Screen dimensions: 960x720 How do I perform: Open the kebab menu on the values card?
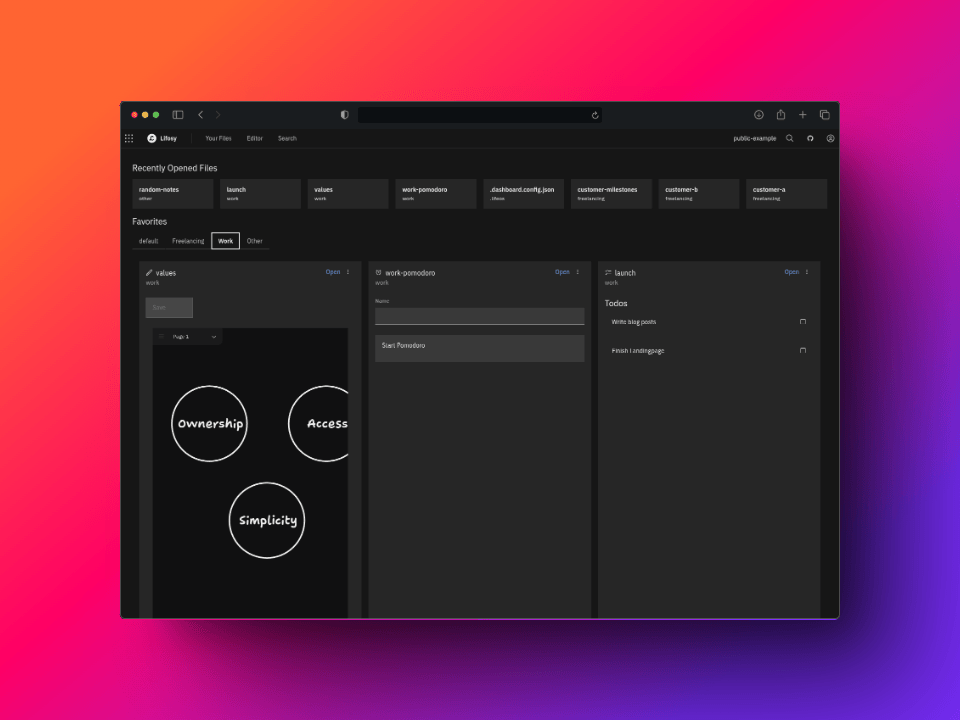click(x=347, y=271)
